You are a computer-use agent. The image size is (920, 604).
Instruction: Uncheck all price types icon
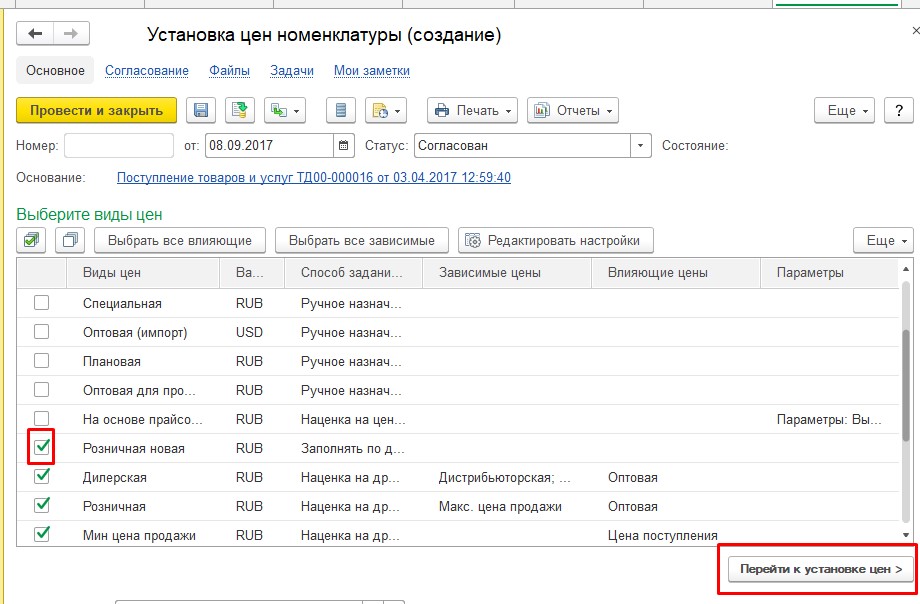click(70, 240)
